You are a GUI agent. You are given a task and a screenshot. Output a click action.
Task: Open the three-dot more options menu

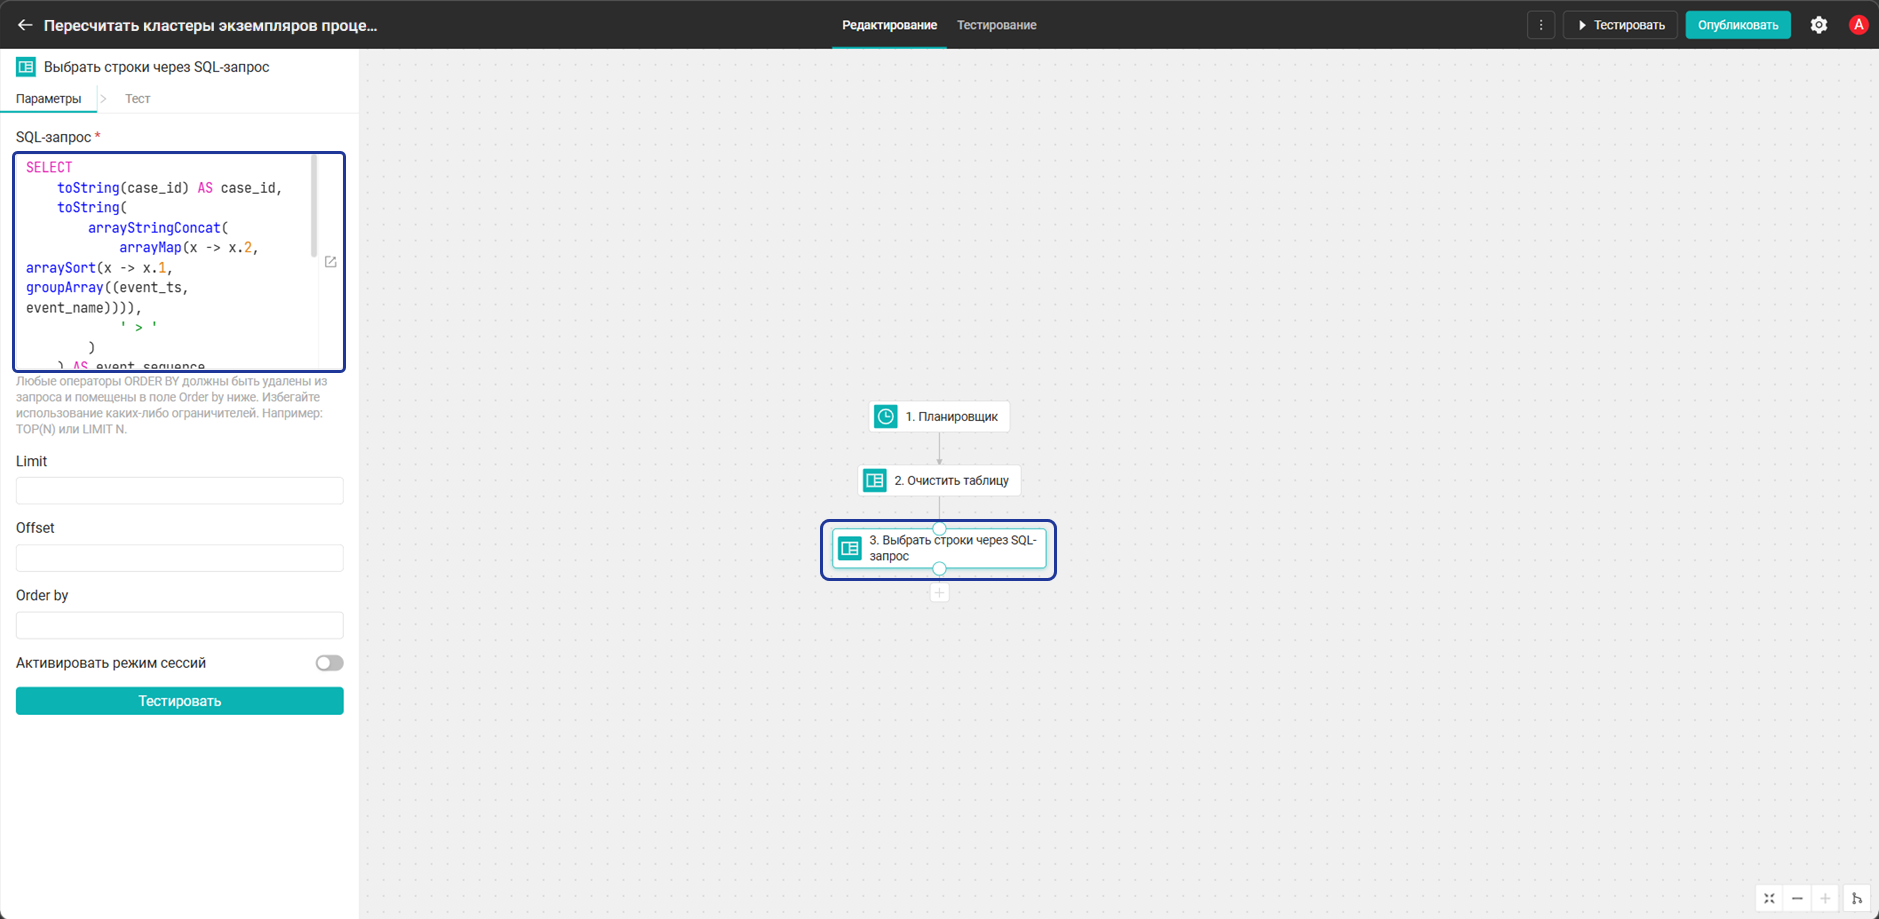coord(1541,25)
